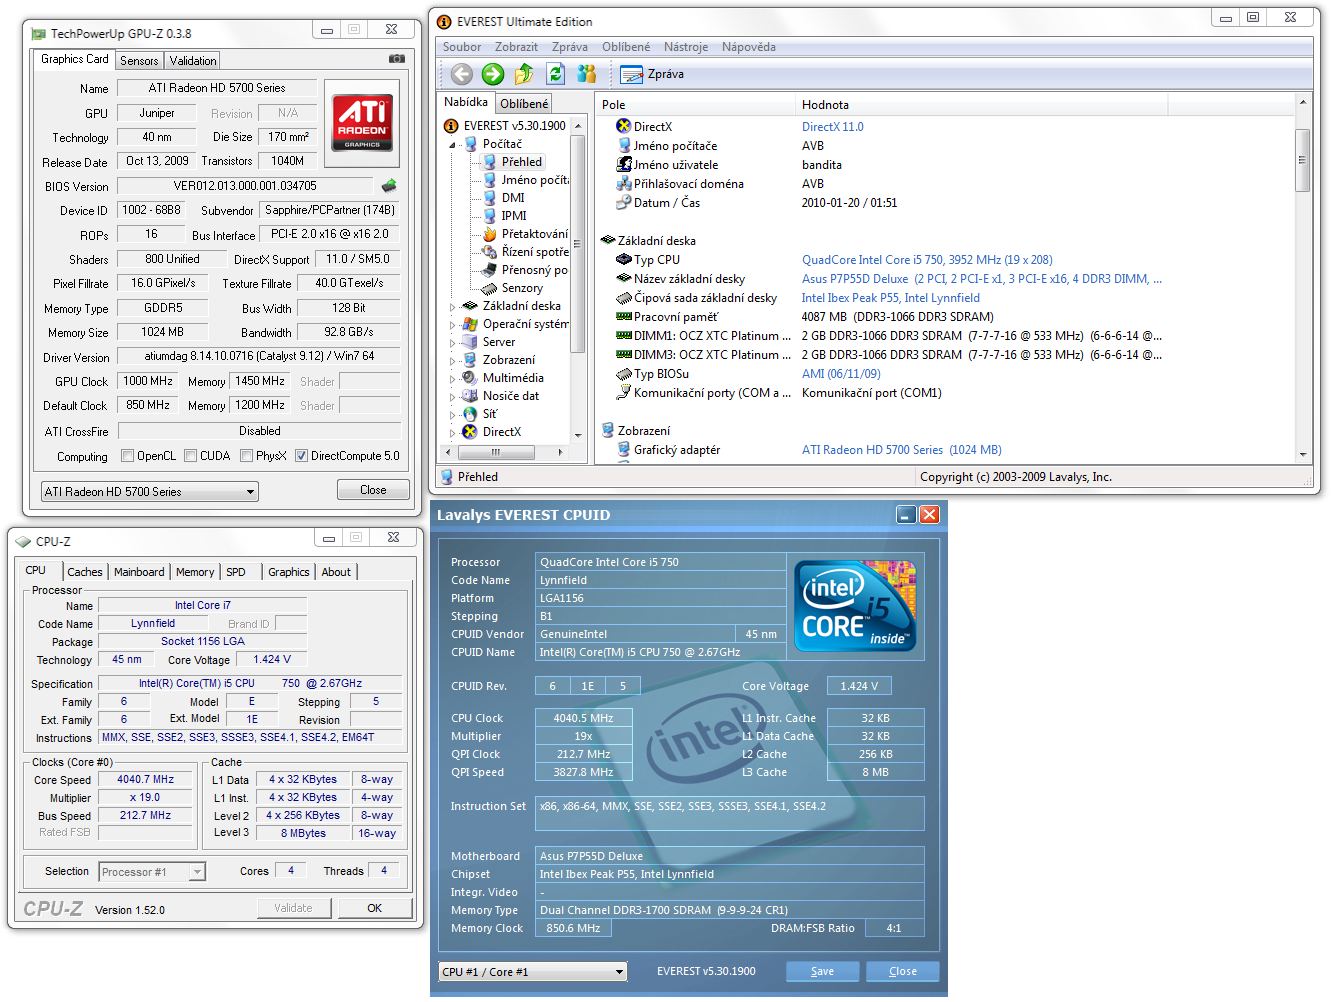Open the Zpráva report toolbar button
This screenshot has height=1002, width=1331.
[x=652, y=74]
